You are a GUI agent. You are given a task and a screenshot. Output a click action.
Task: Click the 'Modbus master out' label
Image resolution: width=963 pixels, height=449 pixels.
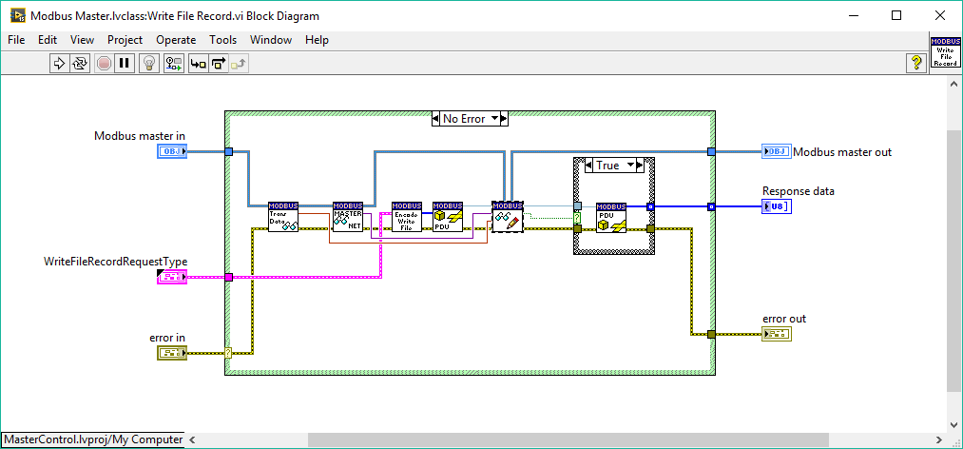[843, 151]
